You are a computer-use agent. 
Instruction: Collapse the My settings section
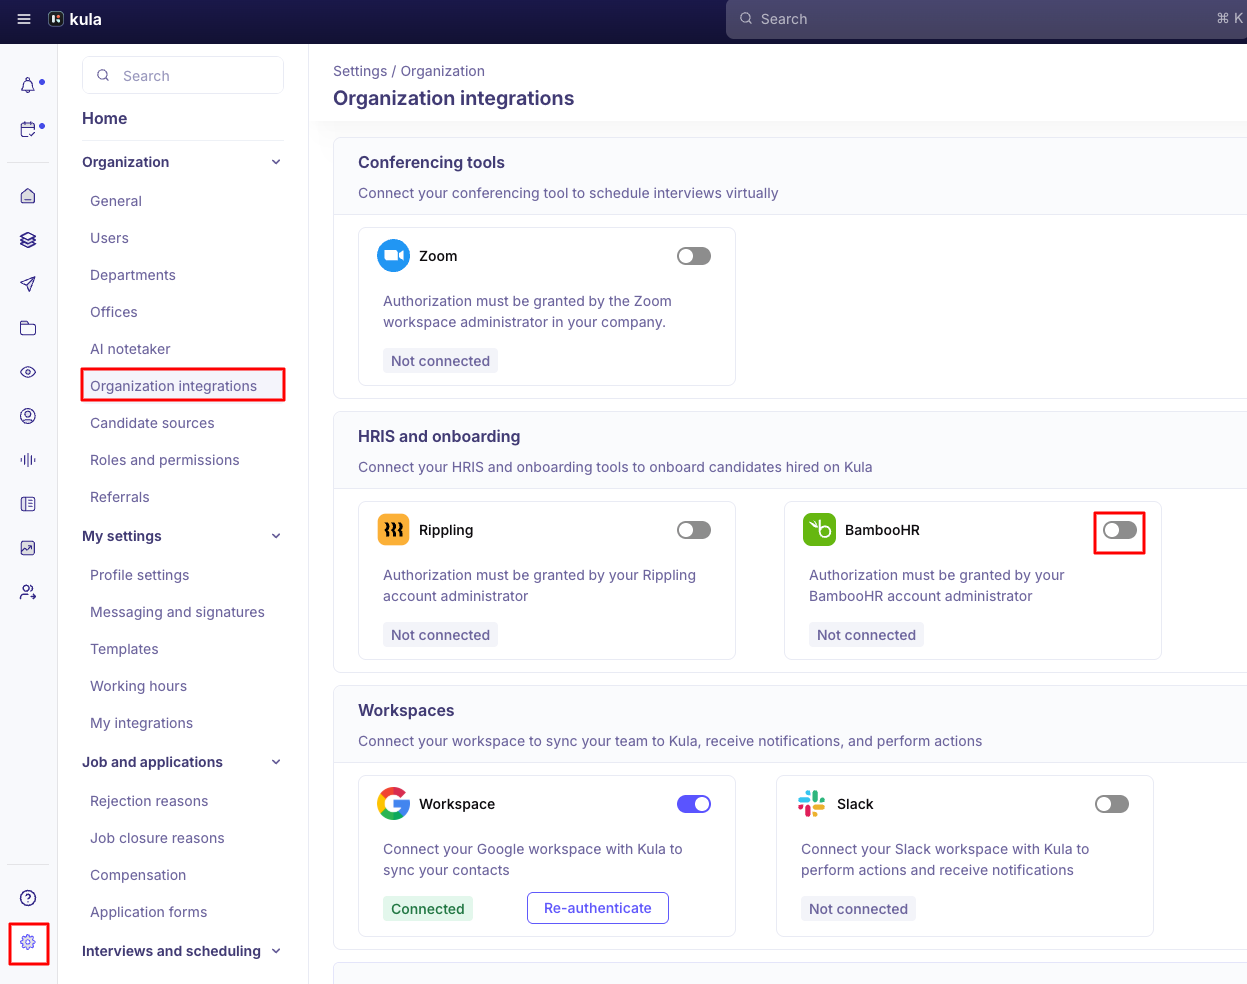(276, 536)
